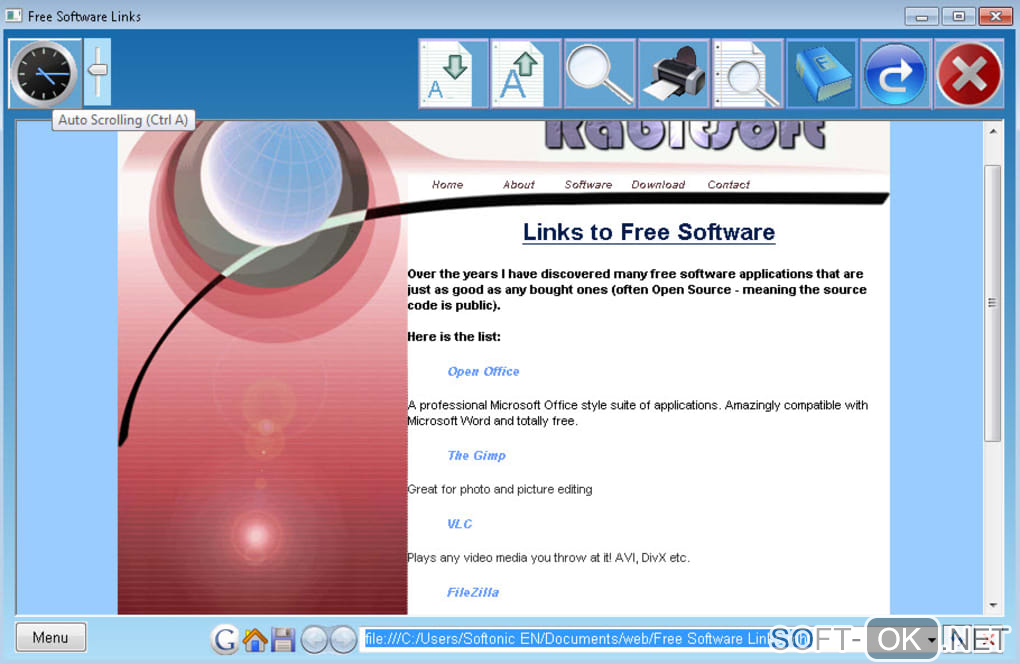Open the page search document-magnifier icon

[747, 73]
